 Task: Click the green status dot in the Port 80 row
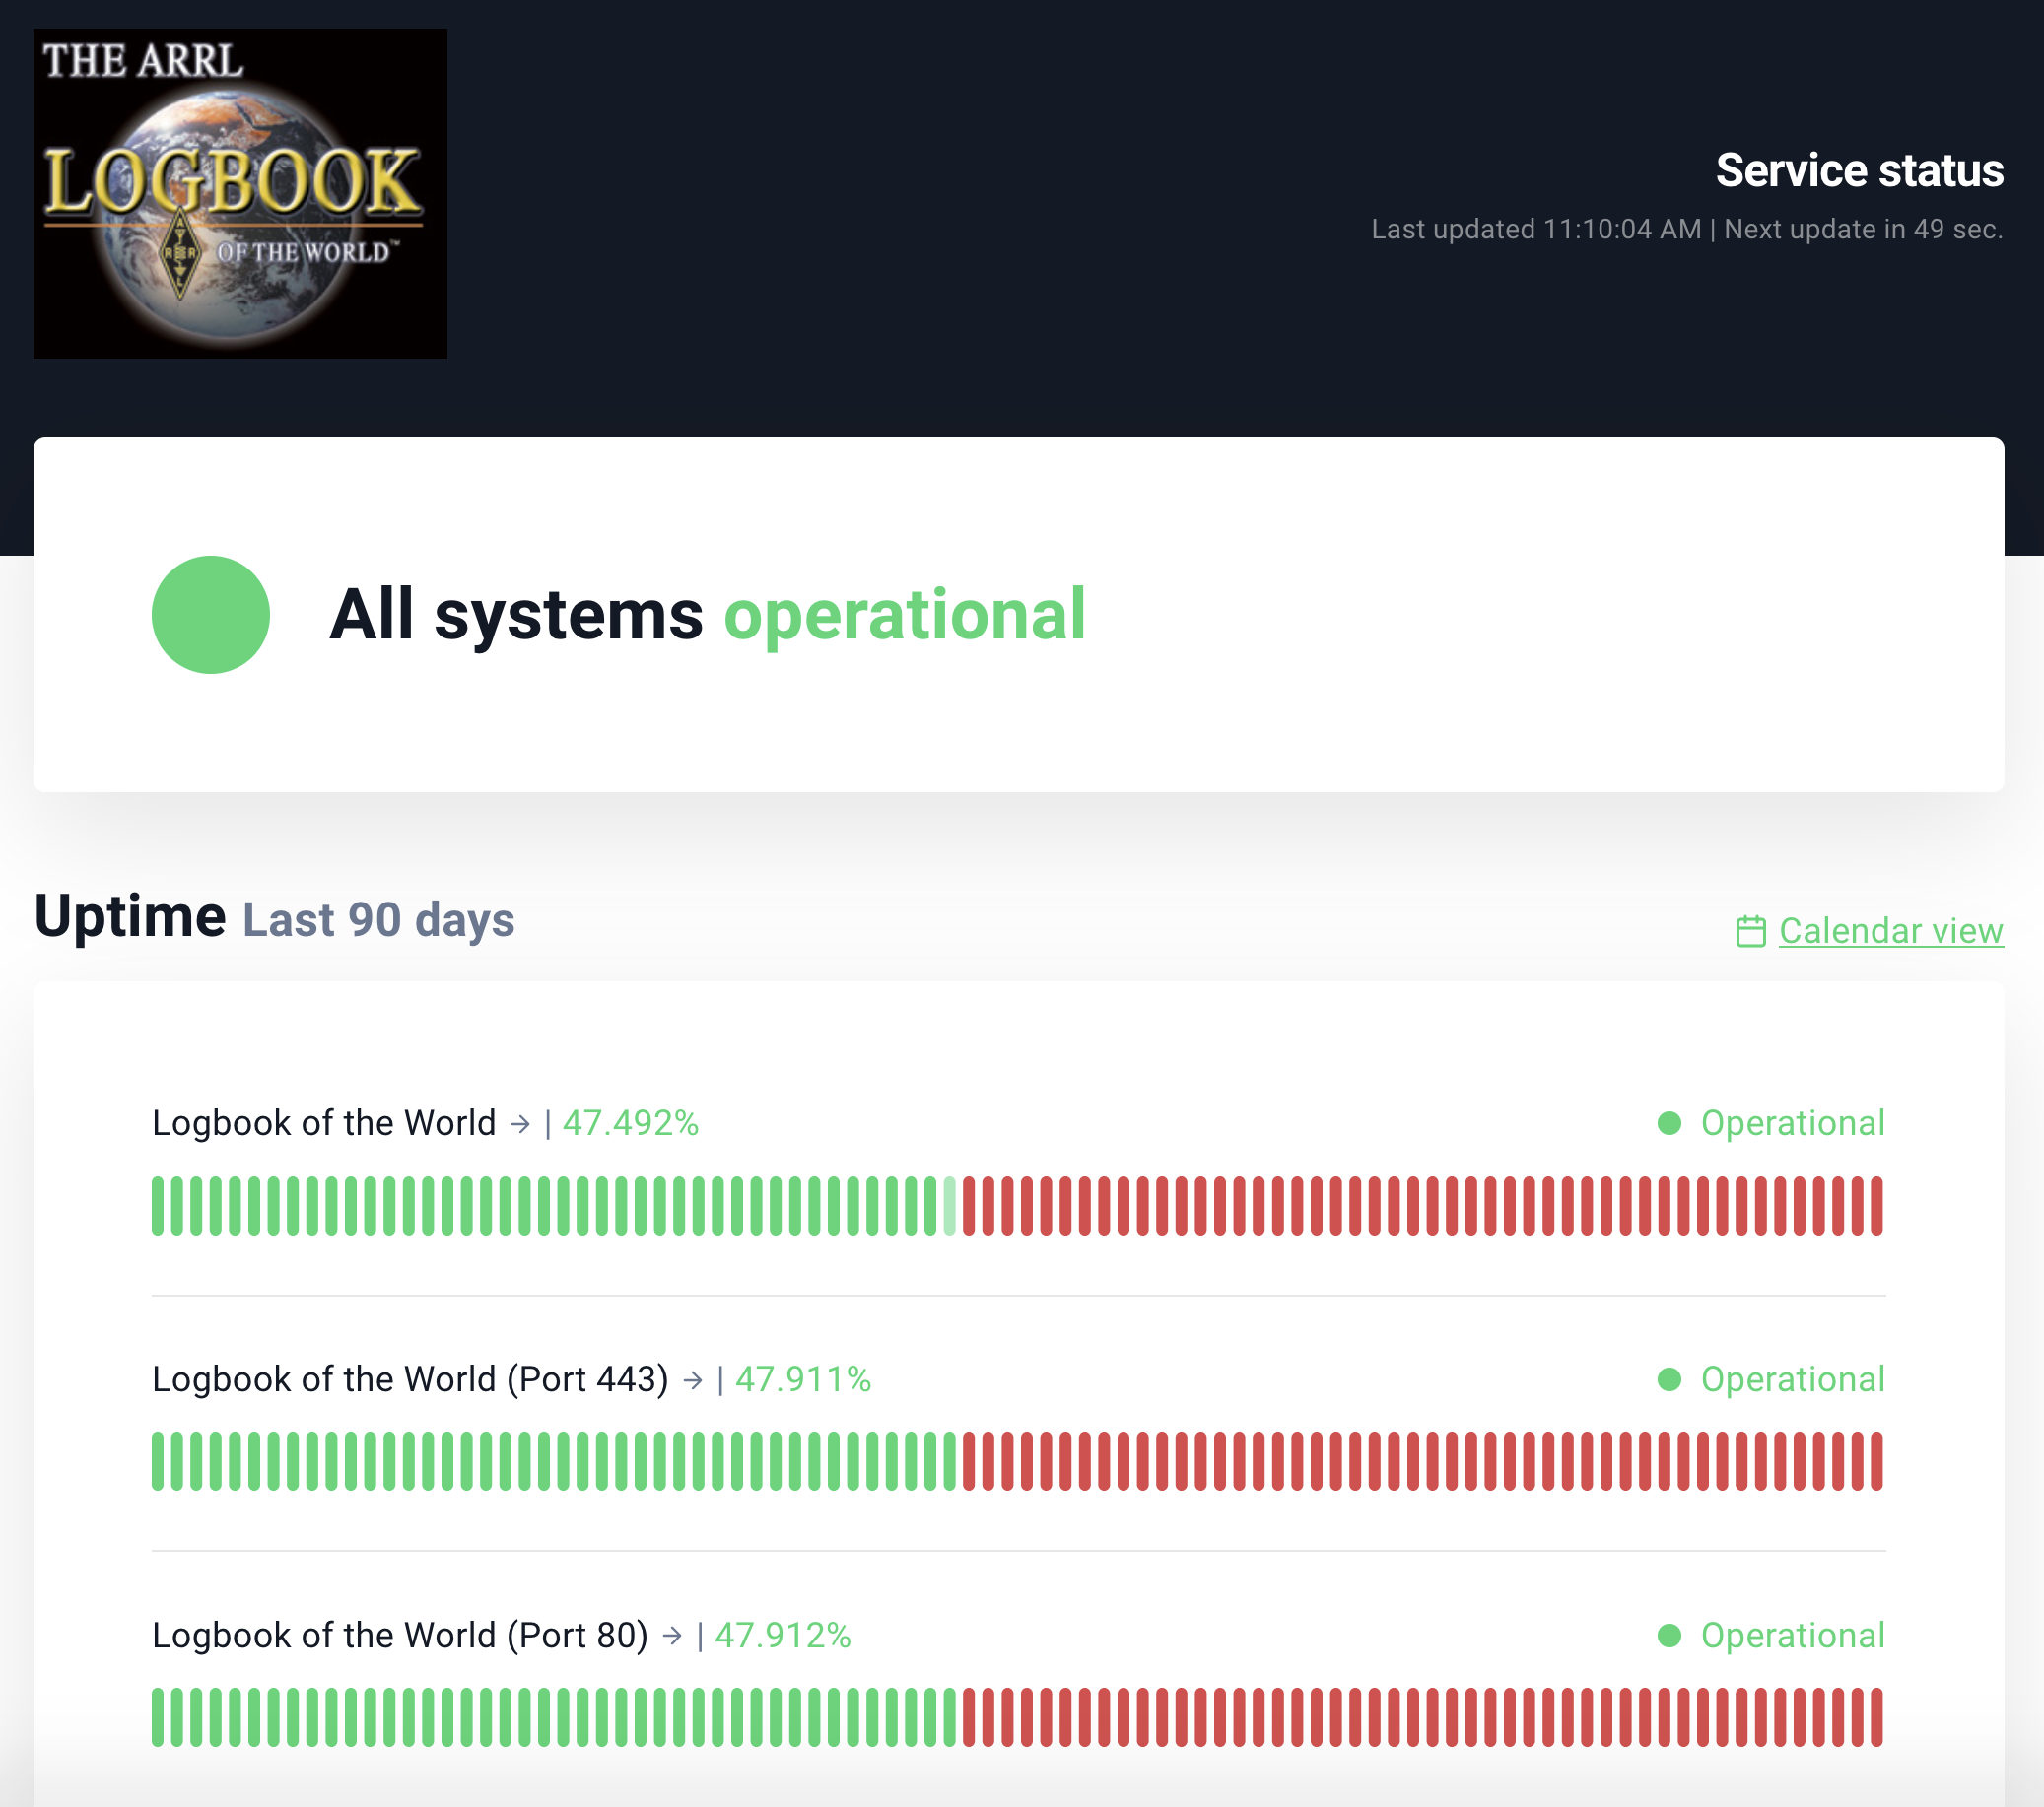1669,1635
